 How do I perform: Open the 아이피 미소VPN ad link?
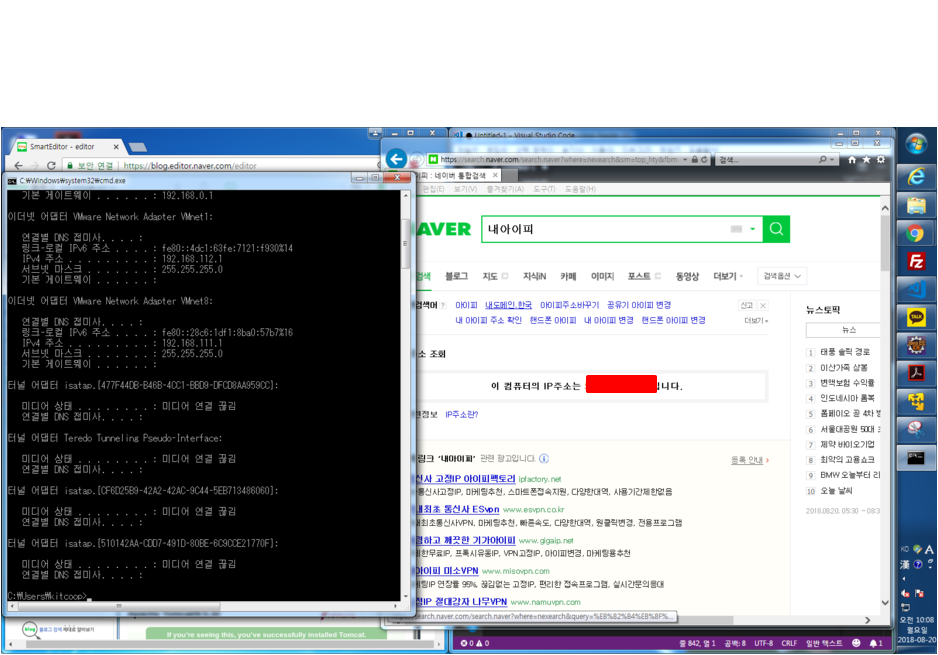[x=446, y=571]
